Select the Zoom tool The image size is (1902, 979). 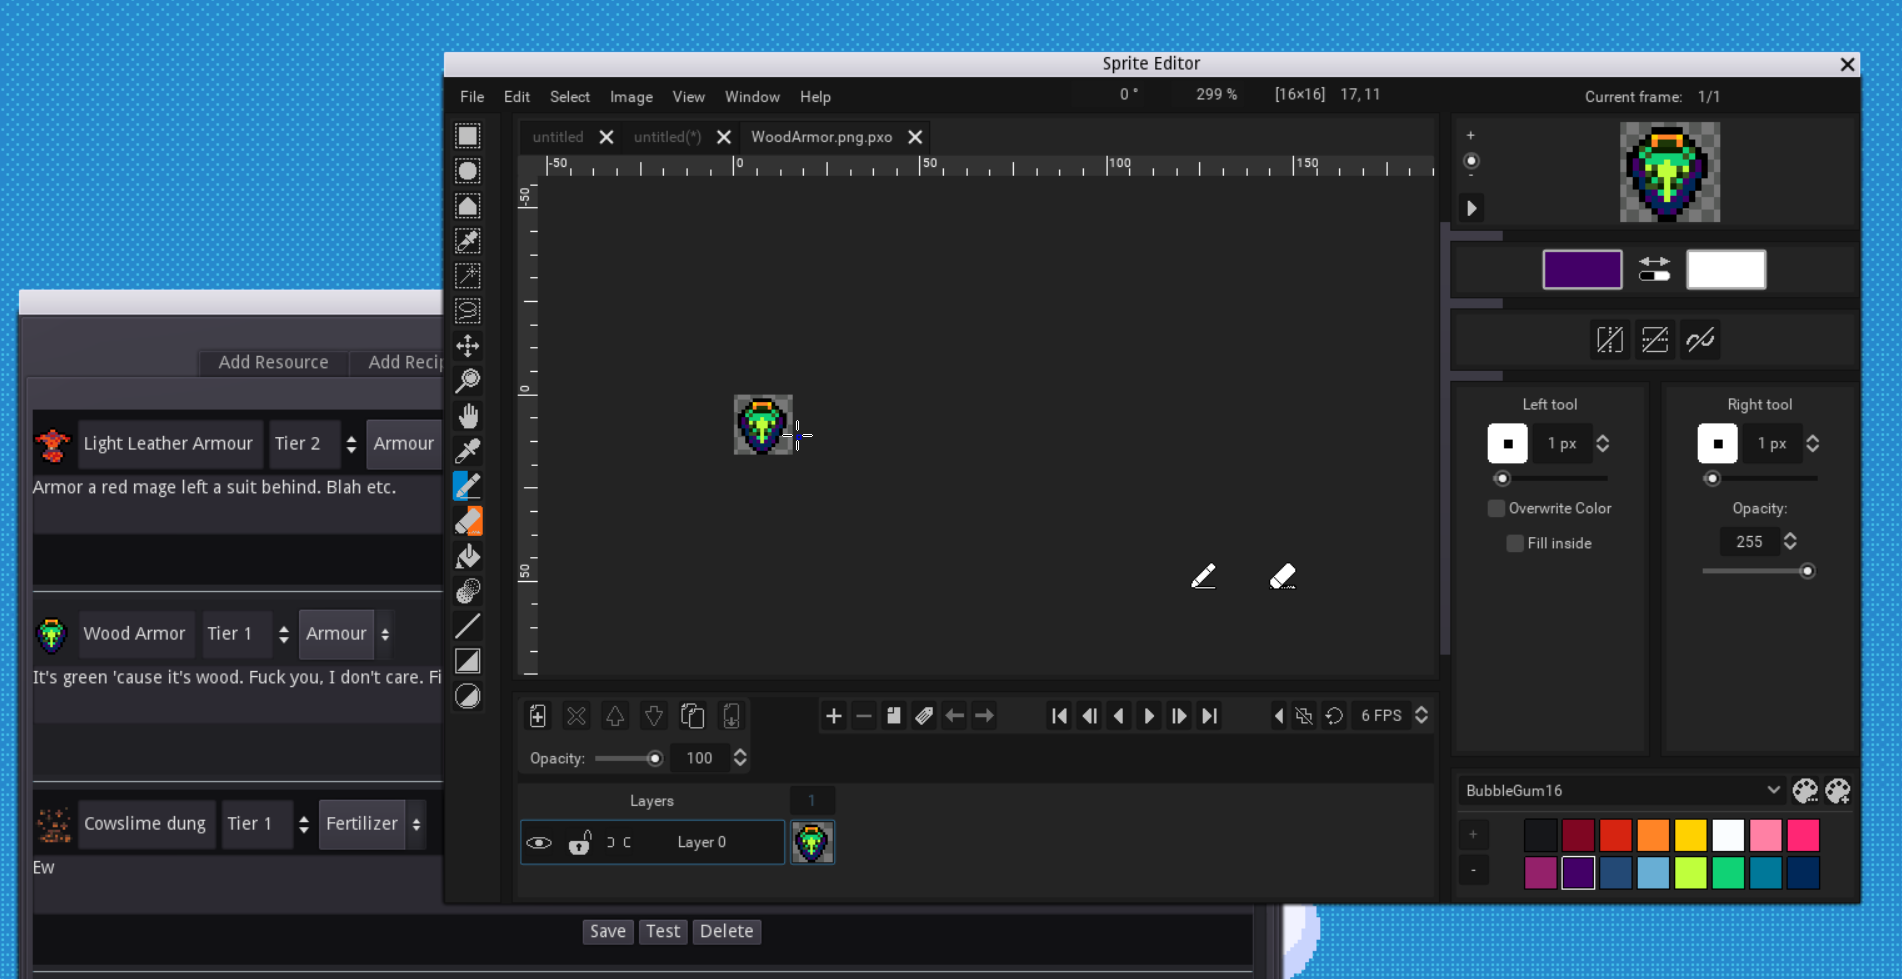tap(467, 381)
